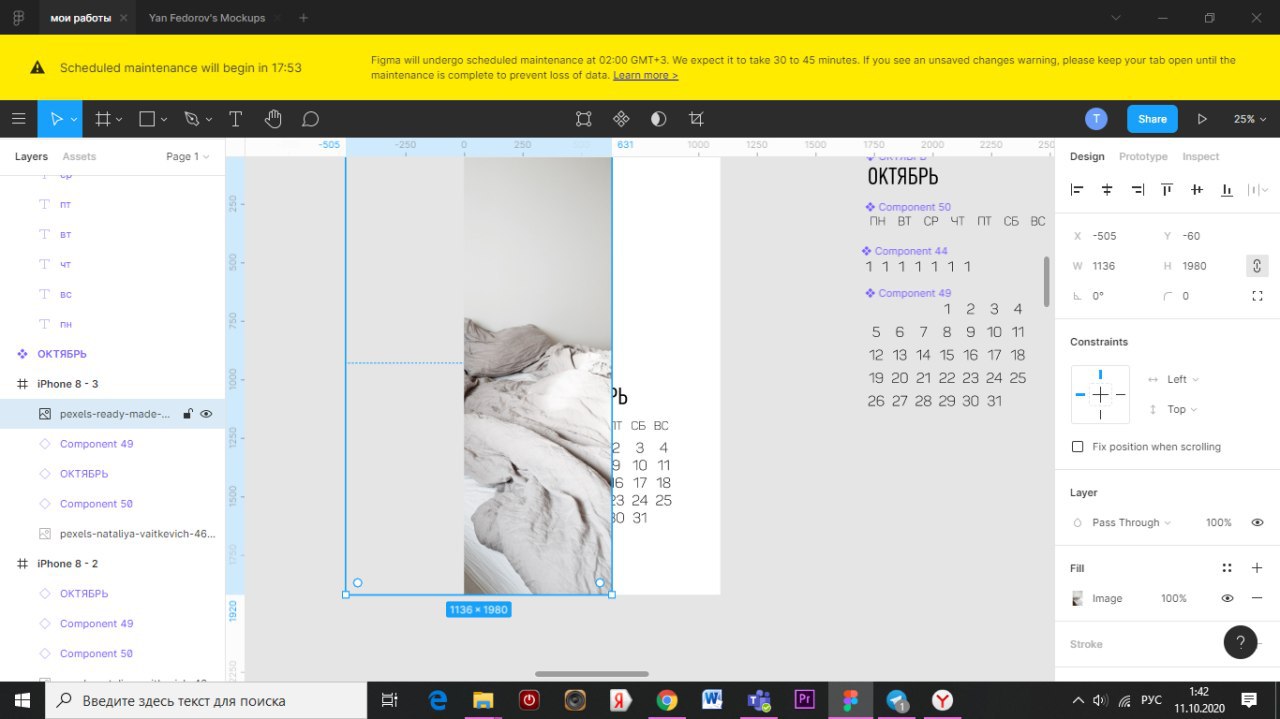Screen dimensions: 1280x719
Task: Switch to Yan Fedorov's Mockups tab
Action: 207,18
